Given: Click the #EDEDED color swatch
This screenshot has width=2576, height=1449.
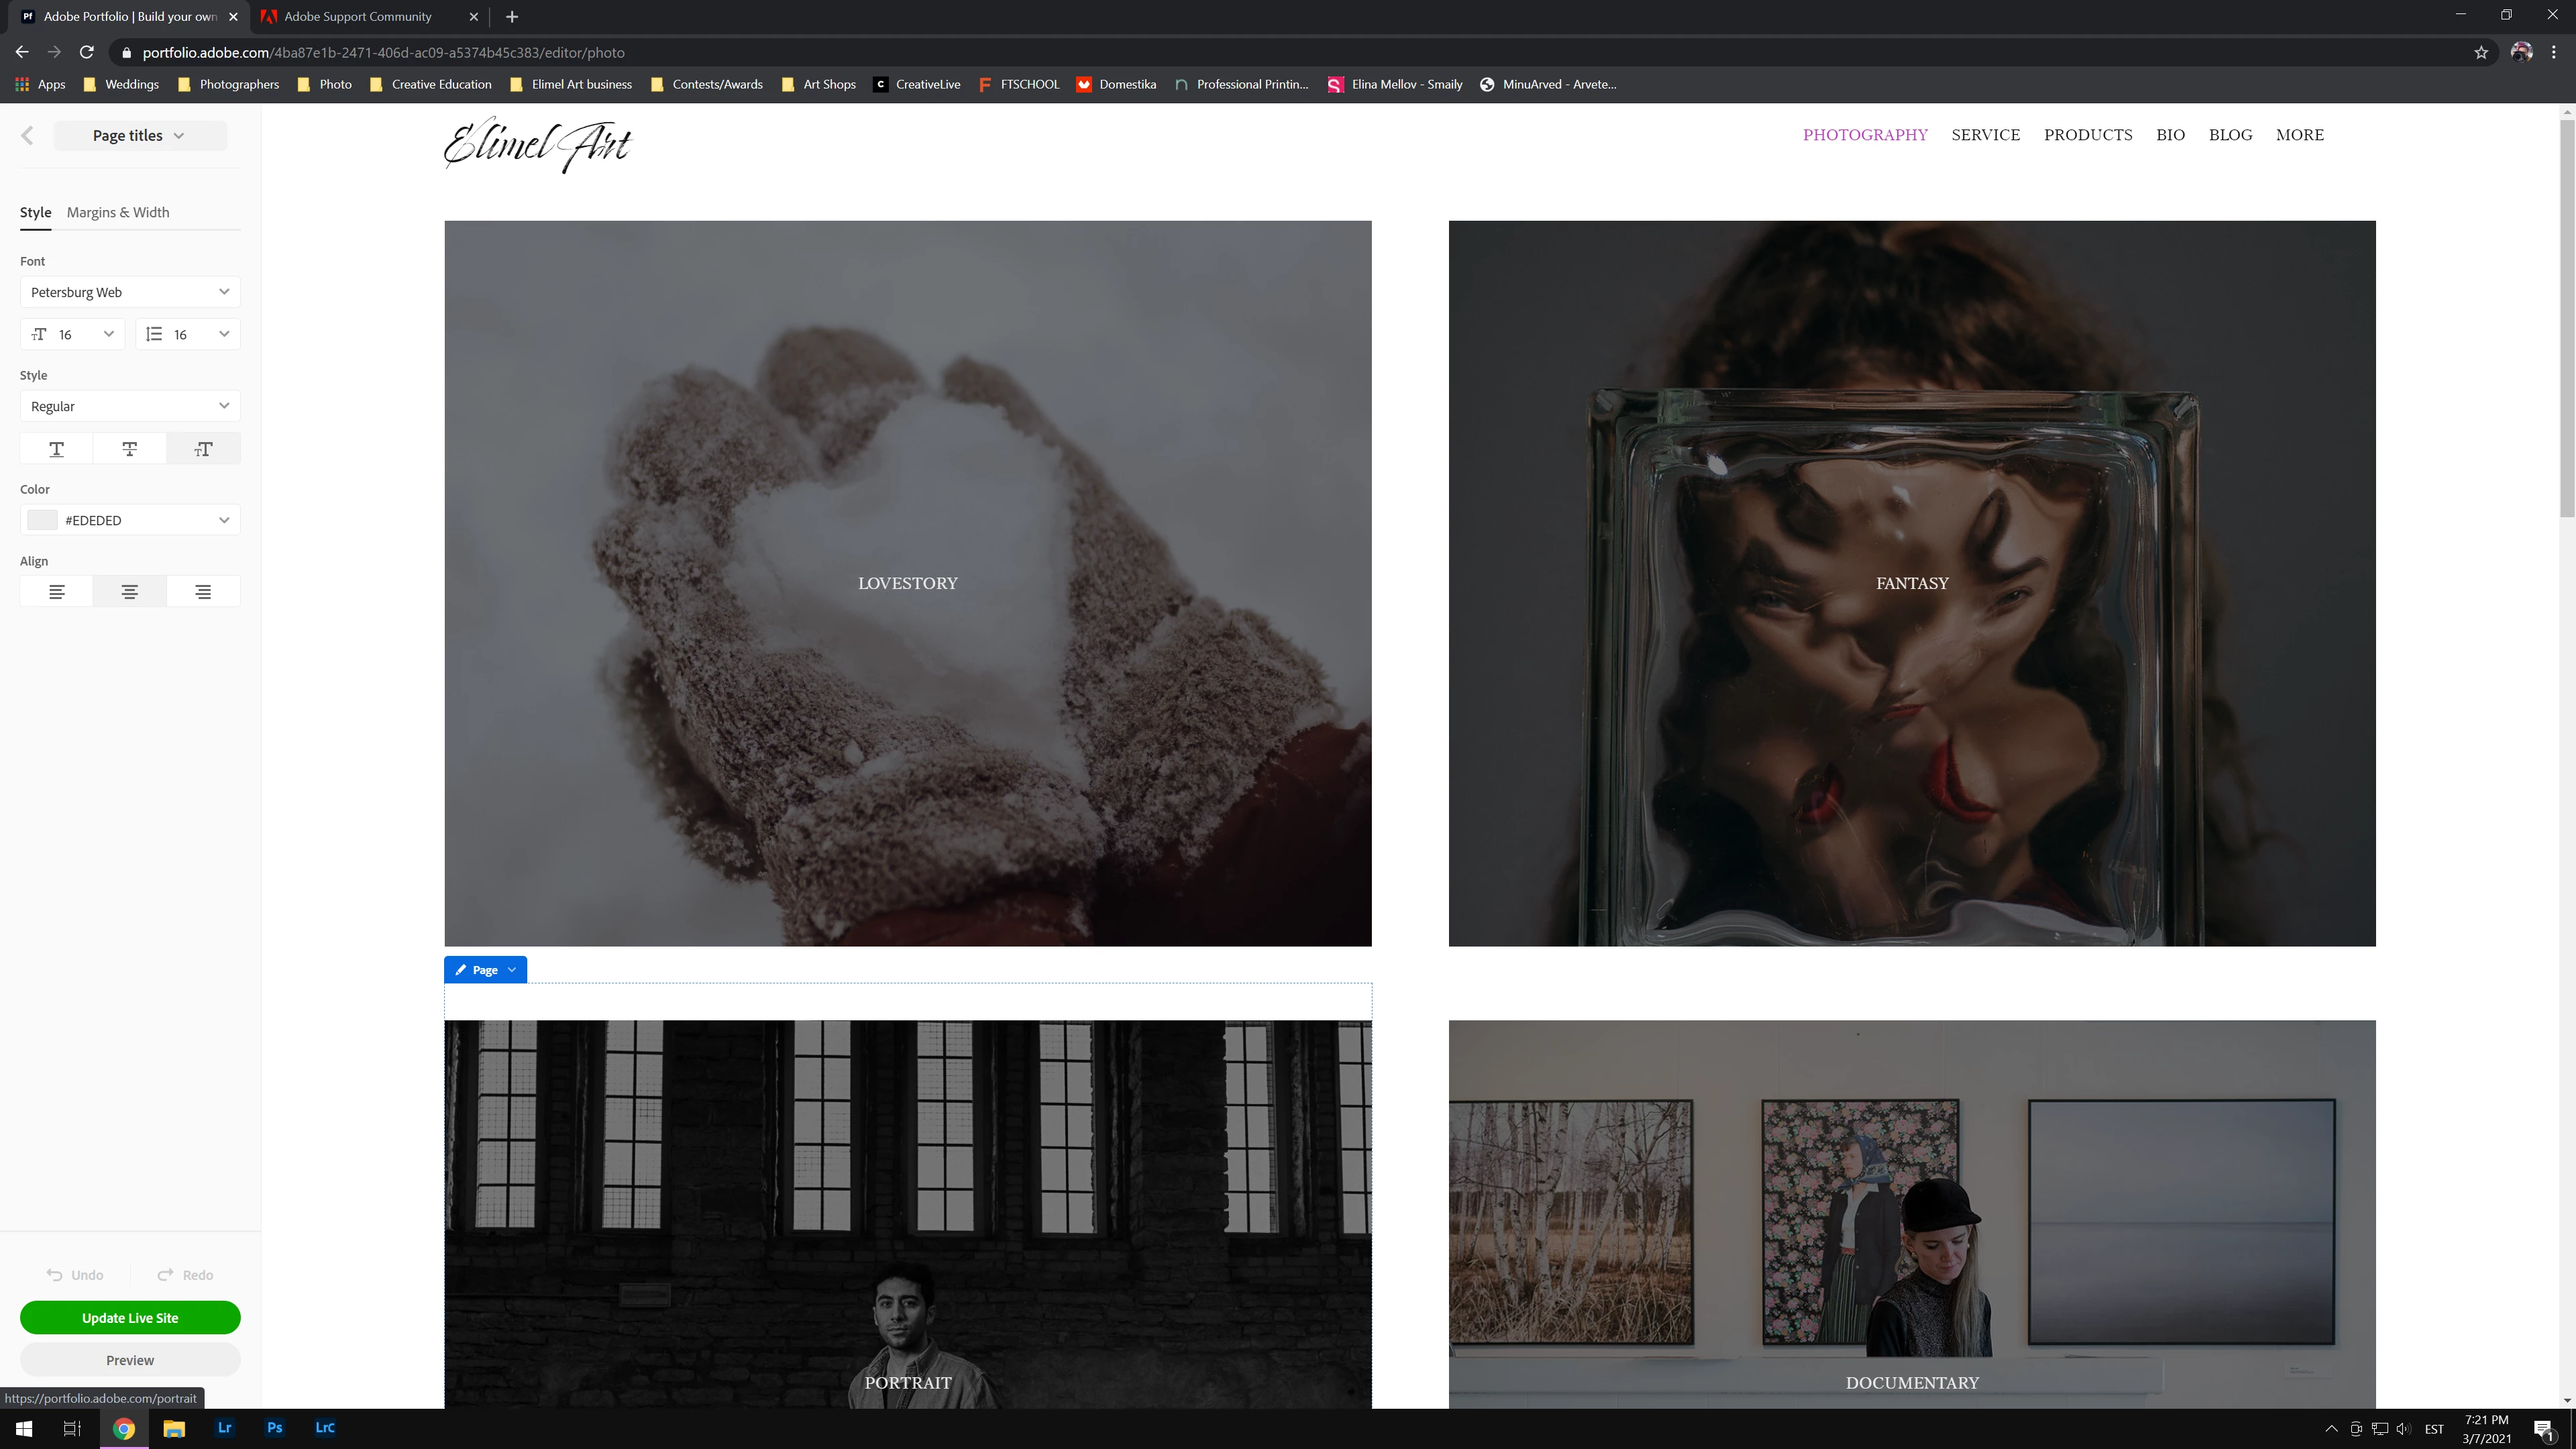Looking at the screenshot, I should click(42, 520).
